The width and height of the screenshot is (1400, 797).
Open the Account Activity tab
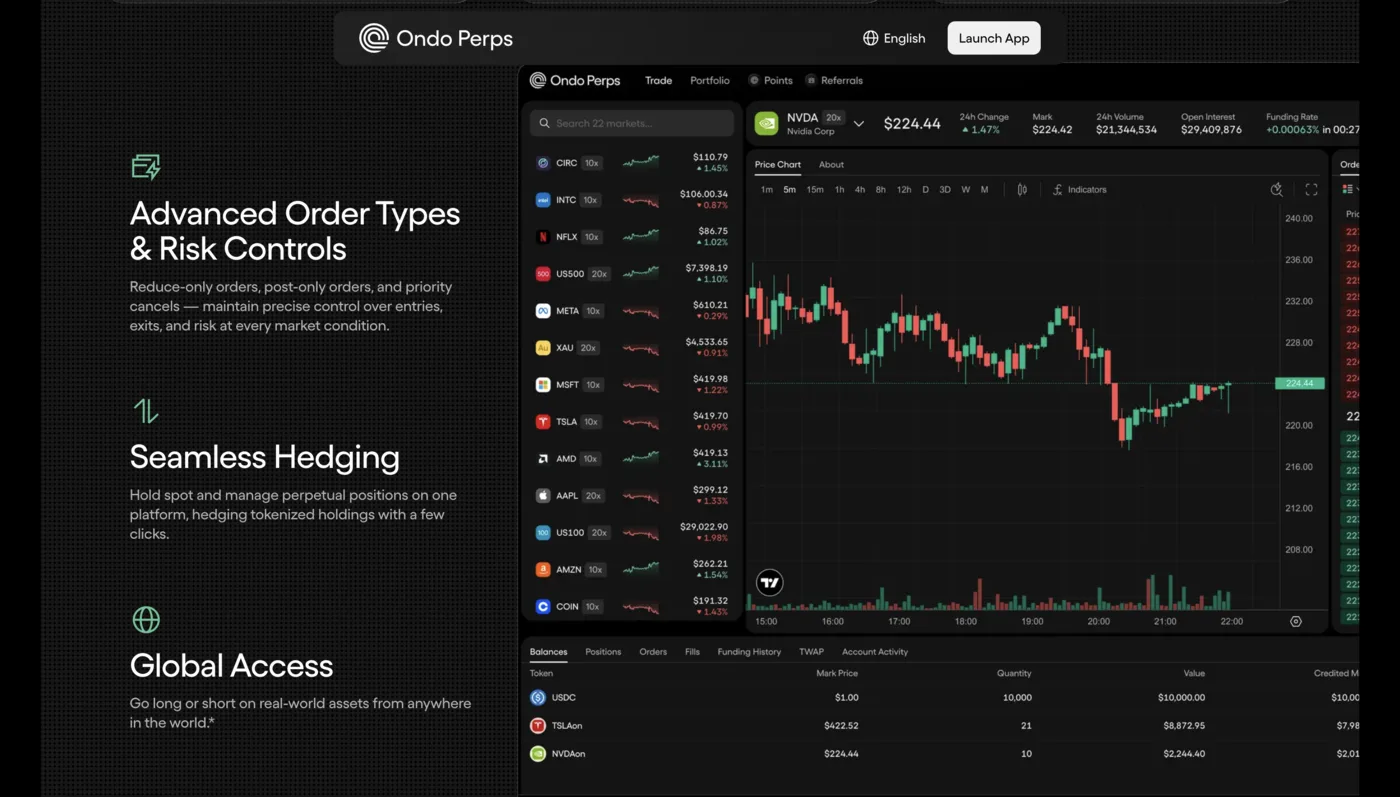[875, 652]
